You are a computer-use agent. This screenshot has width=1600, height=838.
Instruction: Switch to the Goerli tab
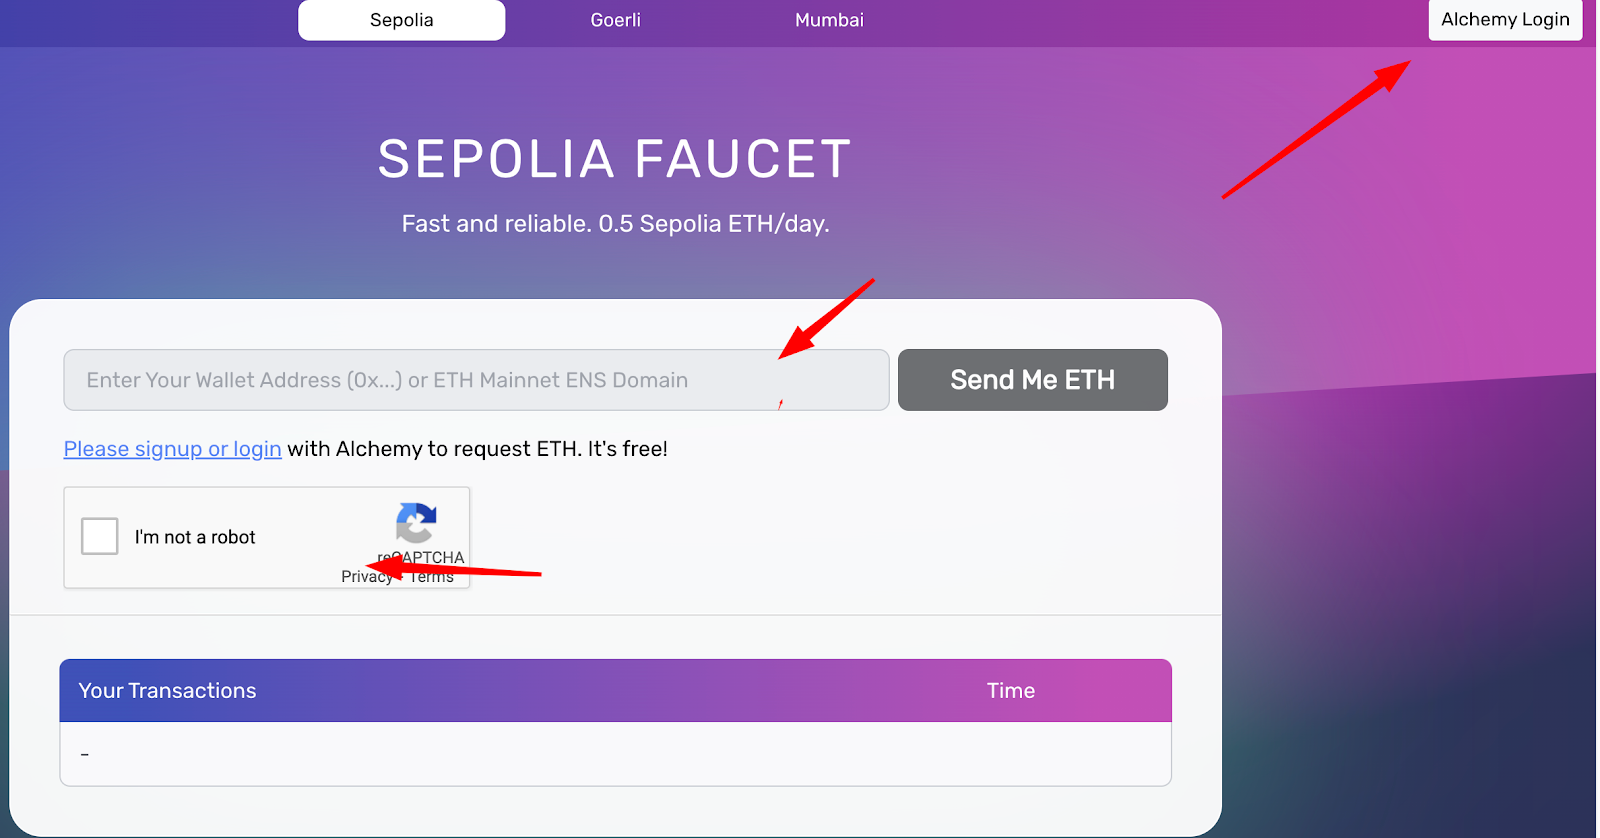[x=615, y=20]
